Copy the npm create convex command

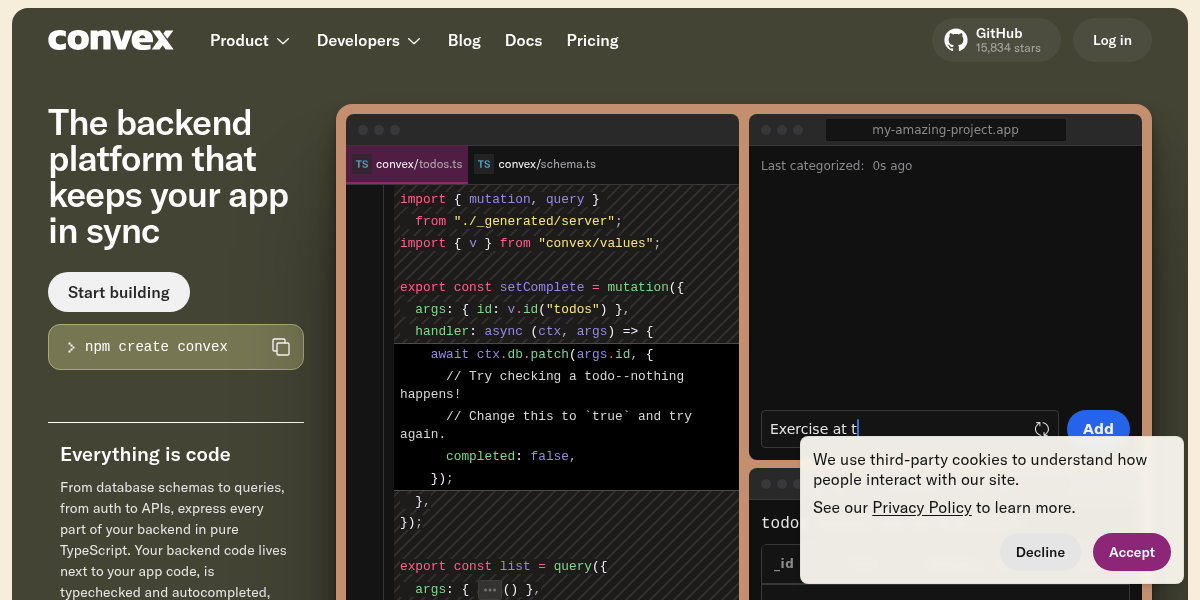pyautogui.click(x=281, y=346)
